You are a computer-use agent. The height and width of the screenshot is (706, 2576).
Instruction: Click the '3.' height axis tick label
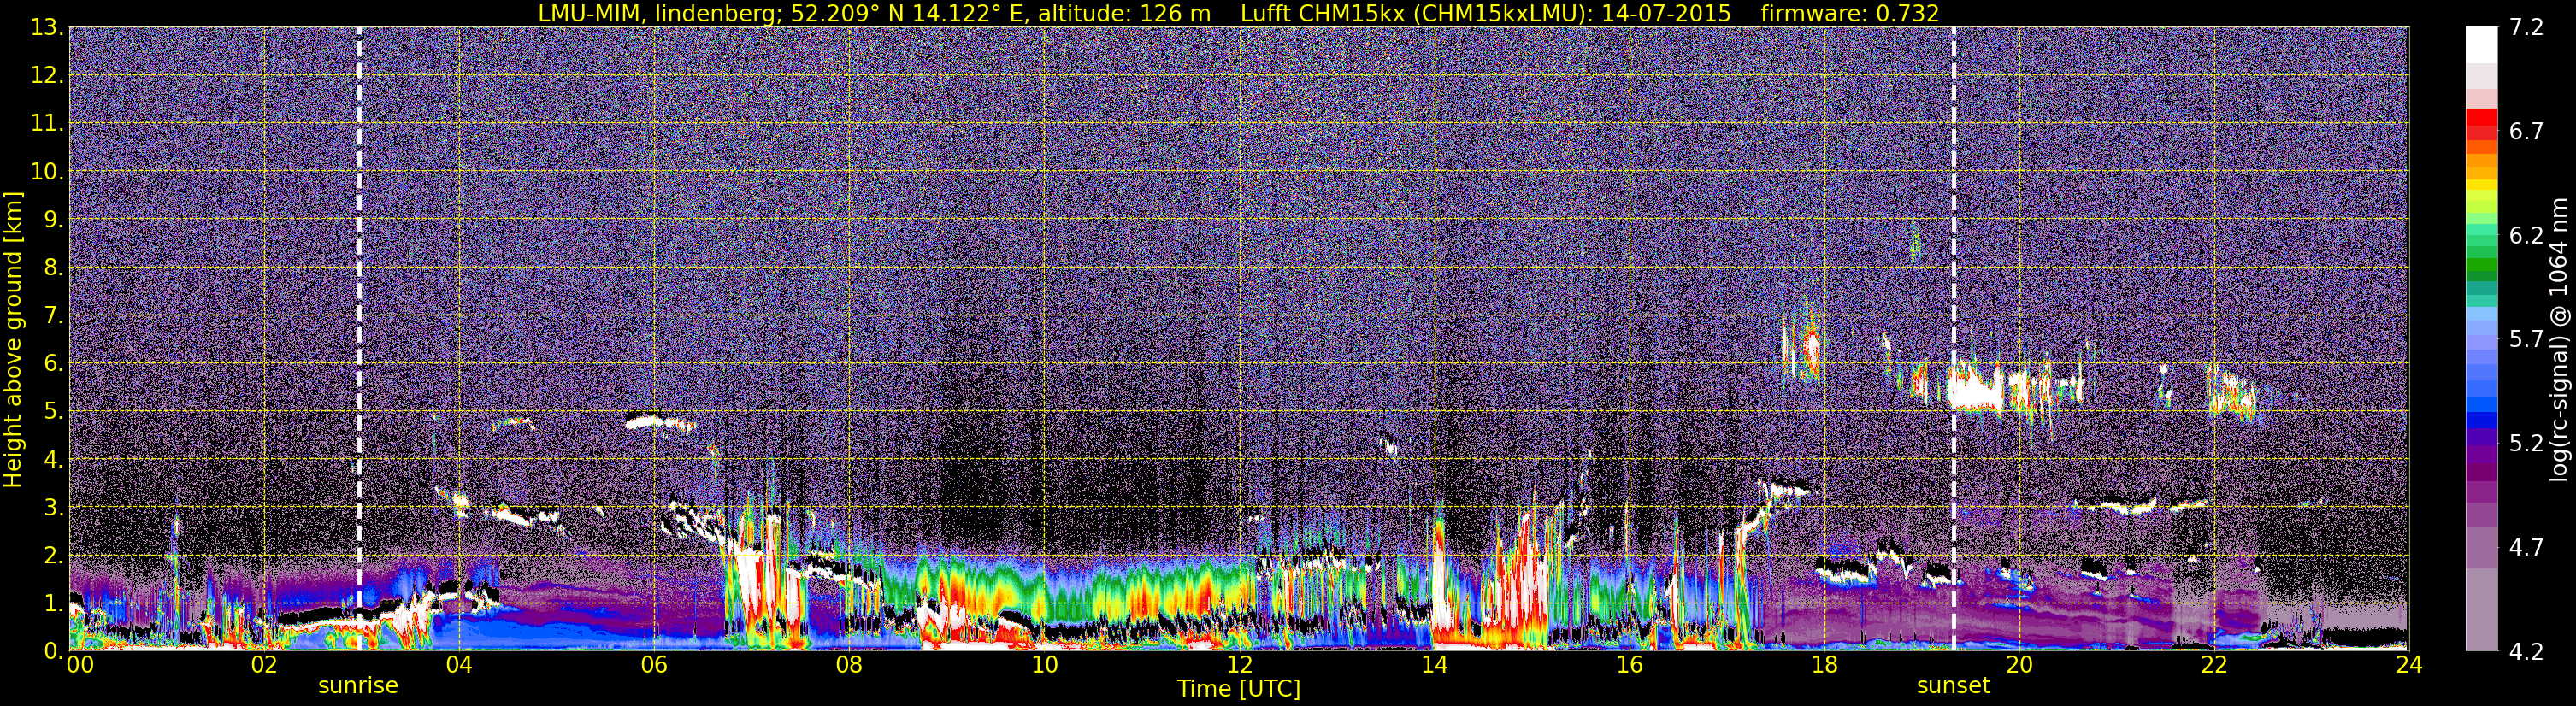[53, 508]
